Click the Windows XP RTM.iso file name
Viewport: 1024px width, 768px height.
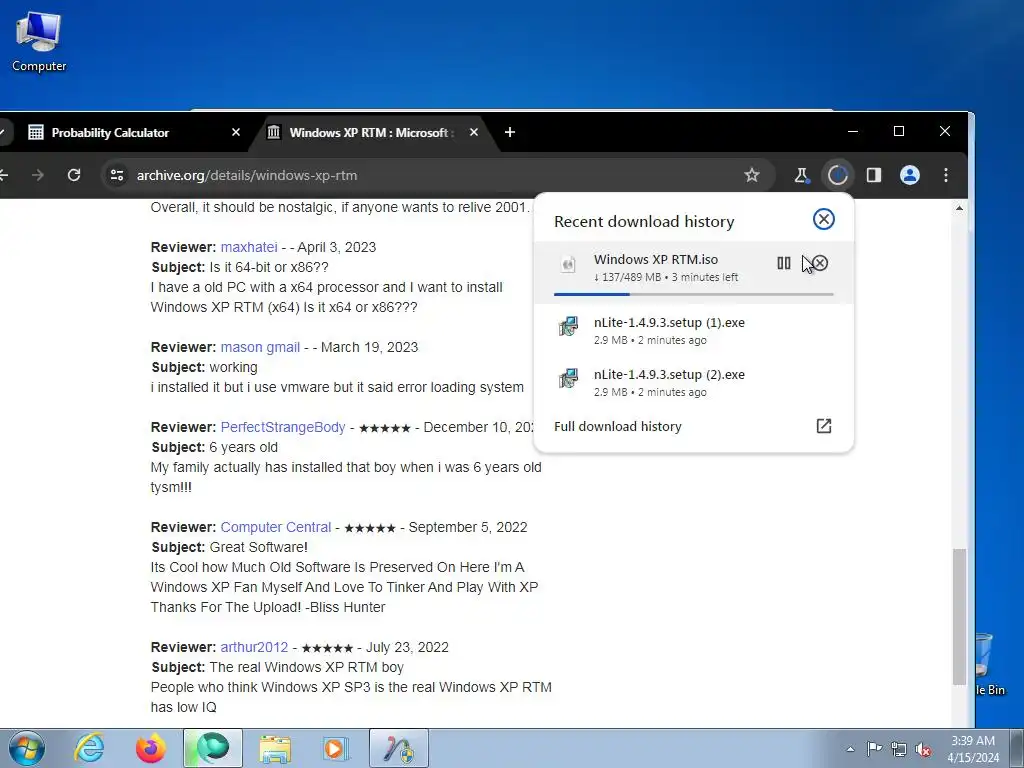click(x=656, y=259)
